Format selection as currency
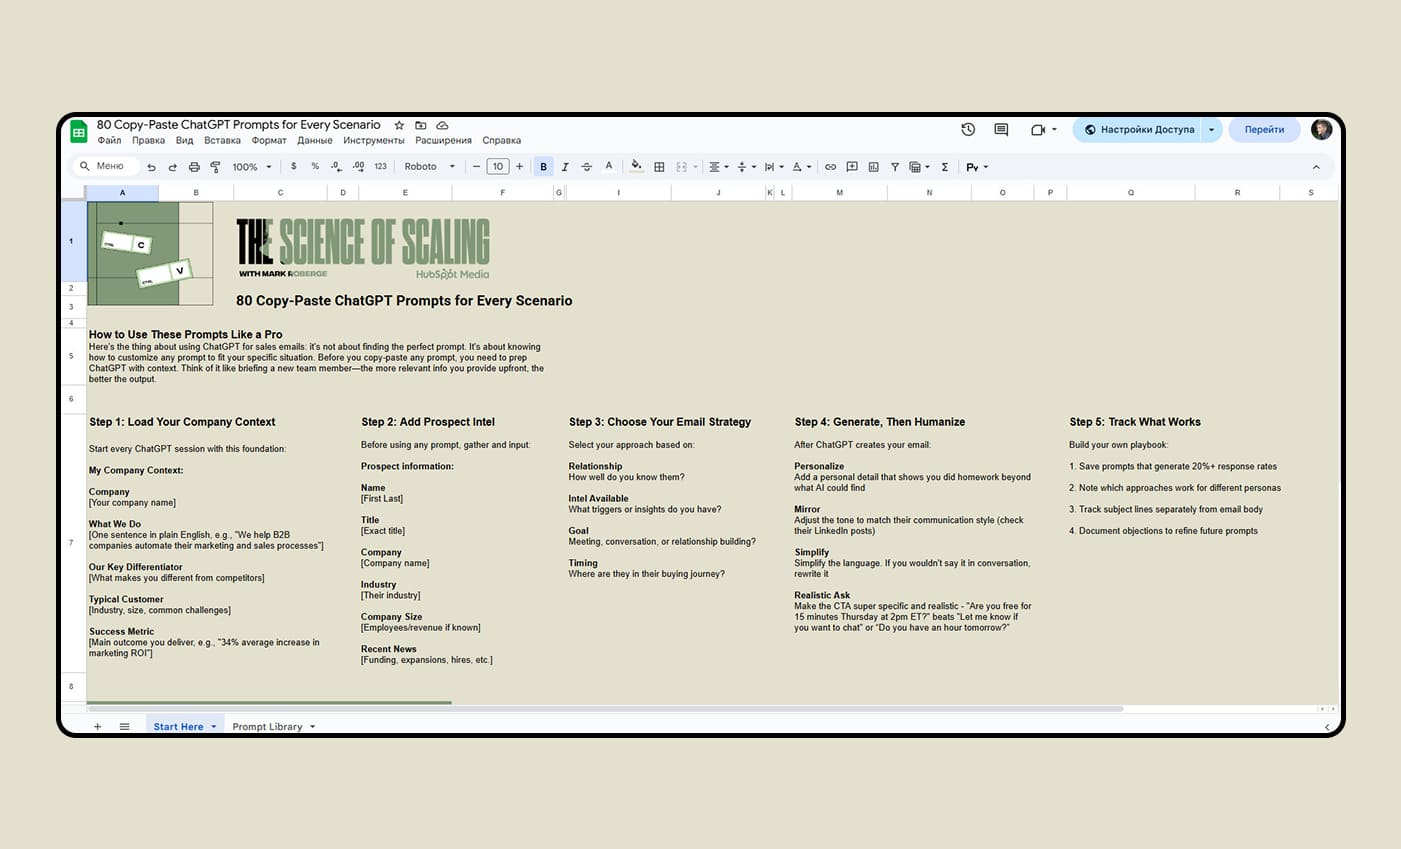 293,167
